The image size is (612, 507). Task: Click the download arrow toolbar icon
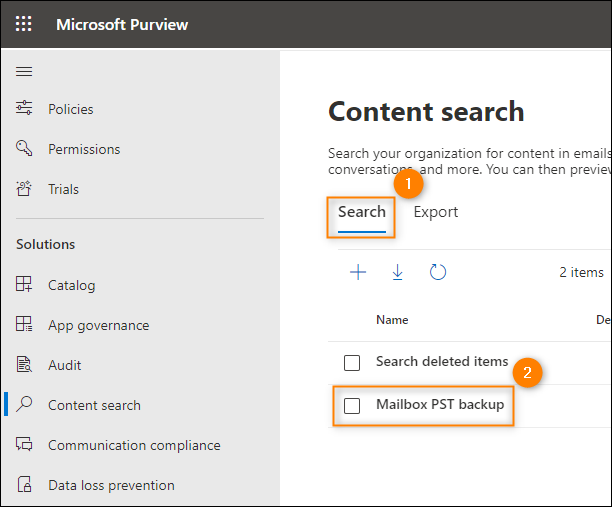tap(397, 272)
